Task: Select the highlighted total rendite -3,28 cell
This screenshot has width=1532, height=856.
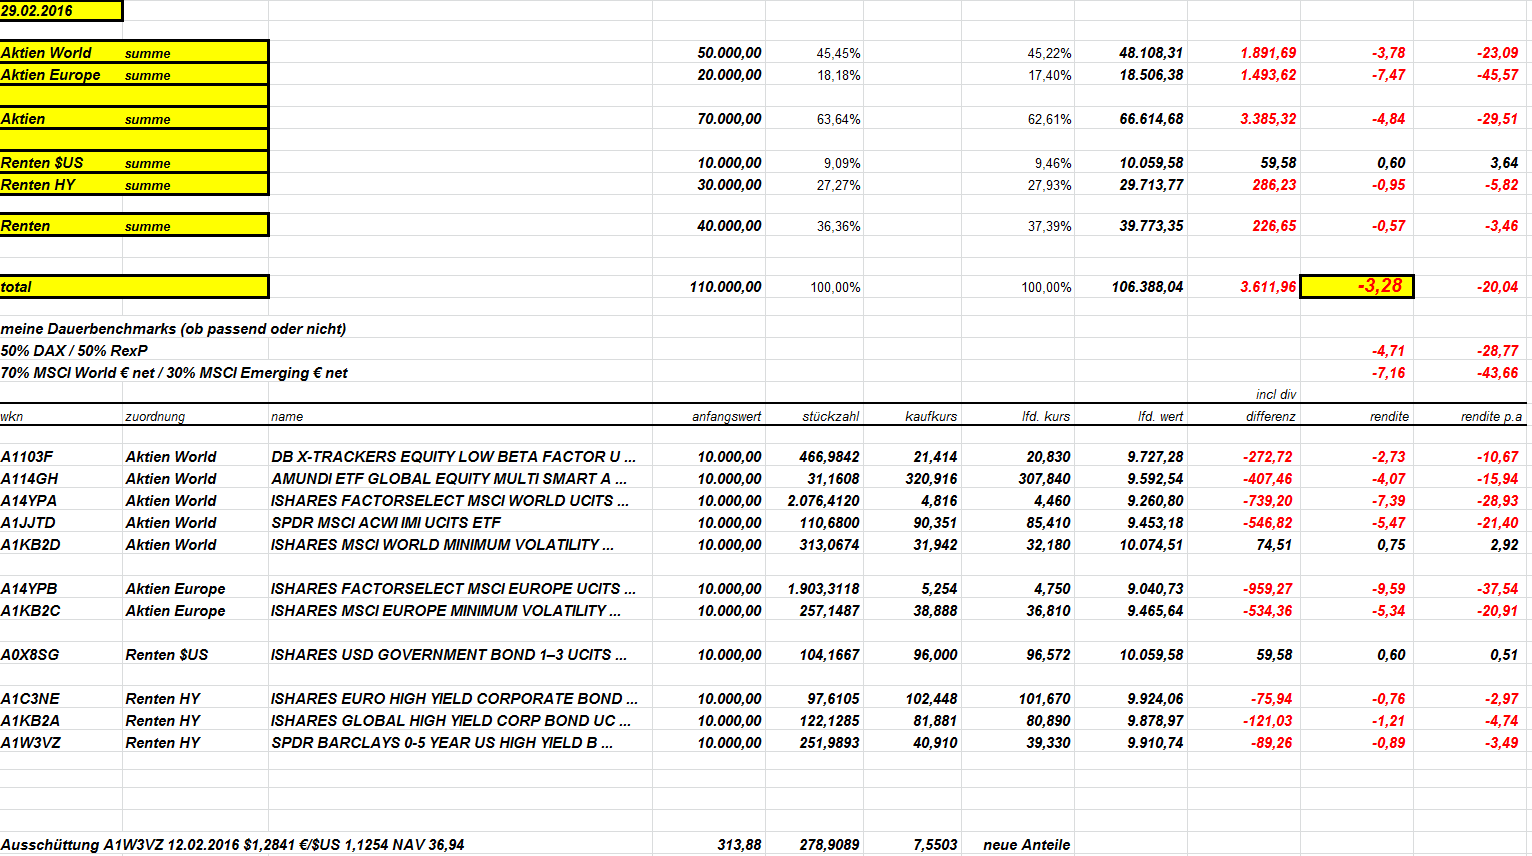Action: coord(1356,286)
